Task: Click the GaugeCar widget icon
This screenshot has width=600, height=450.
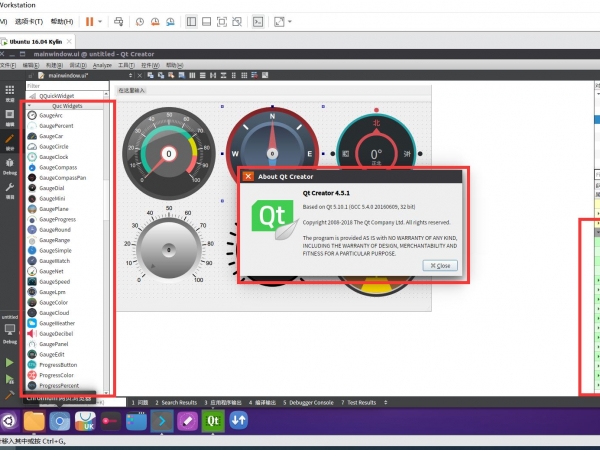Action: point(32,136)
